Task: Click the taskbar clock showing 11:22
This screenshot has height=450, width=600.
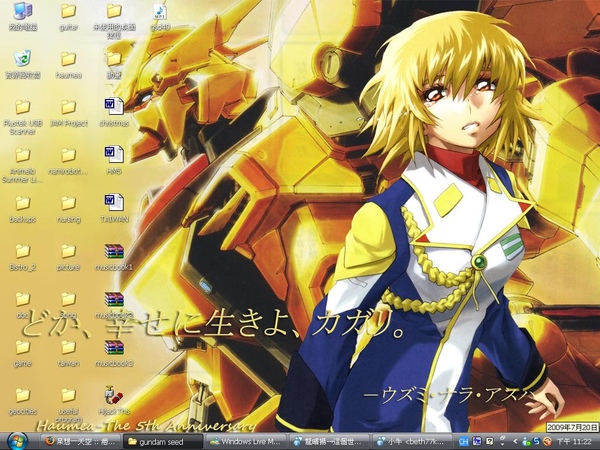Action: pos(574,442)
